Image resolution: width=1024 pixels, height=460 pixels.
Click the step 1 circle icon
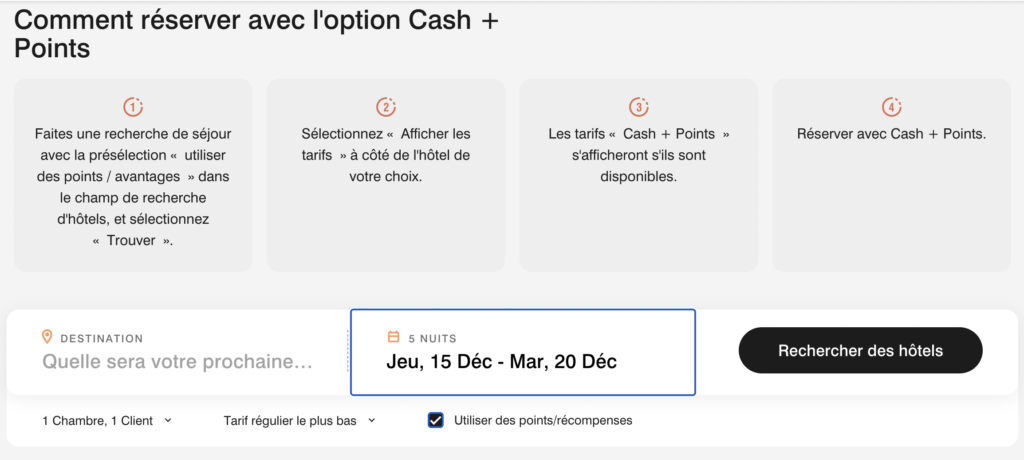pos(133,106)
